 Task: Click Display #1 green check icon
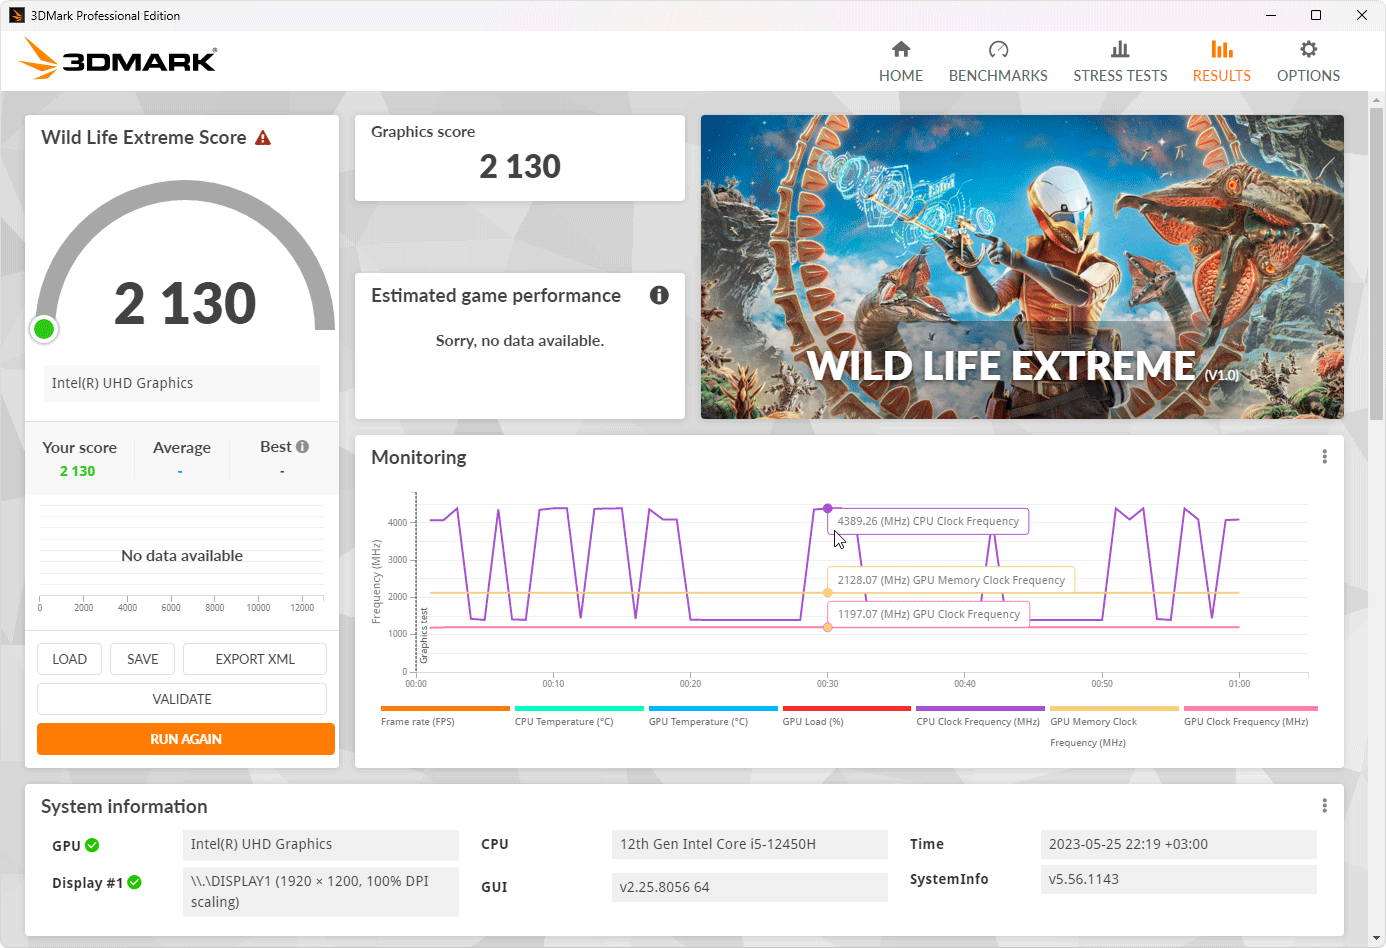coord(134,882)
